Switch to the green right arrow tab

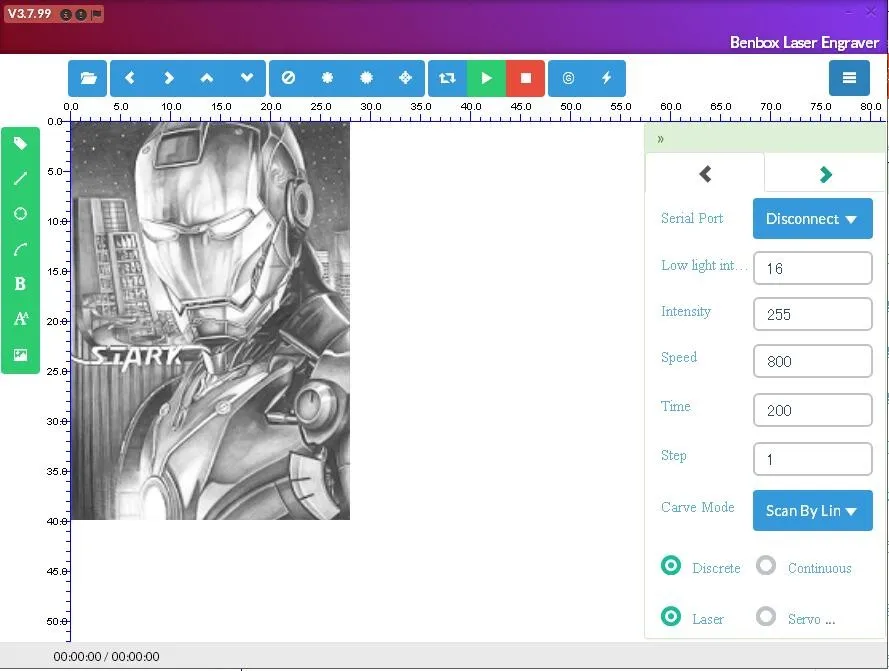[825, 175]
